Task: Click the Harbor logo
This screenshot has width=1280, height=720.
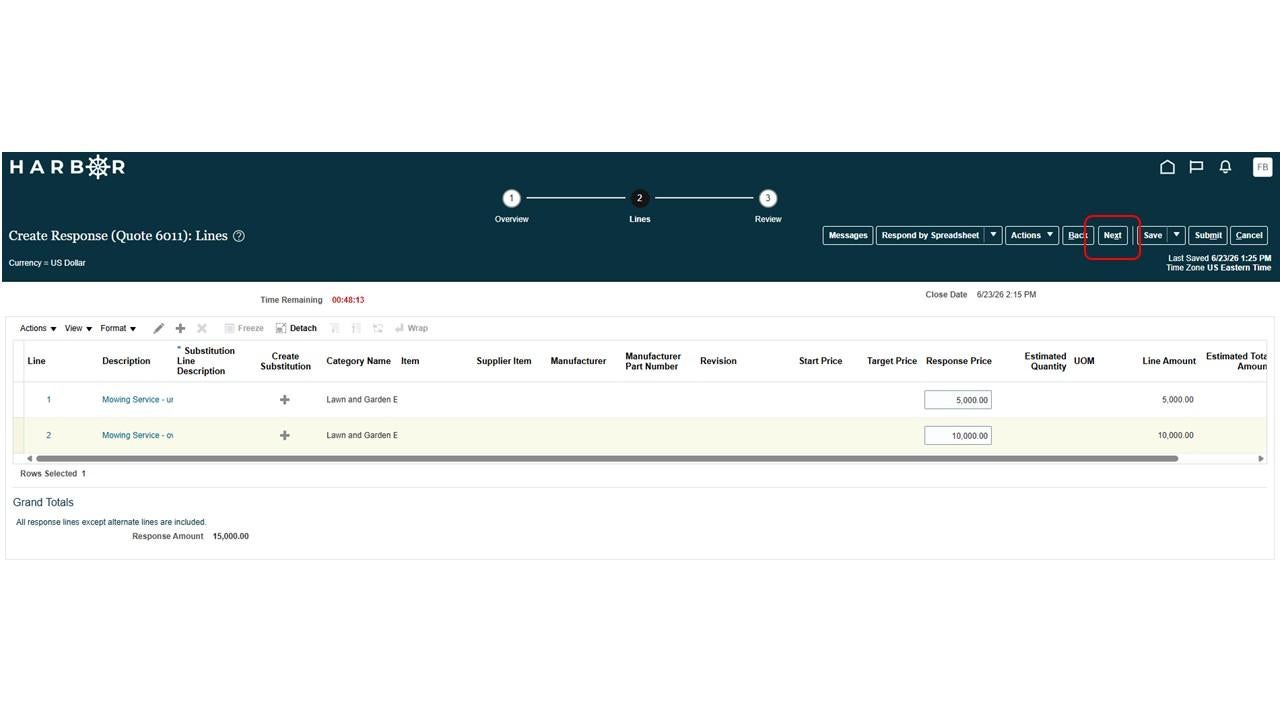Action: 67,167
